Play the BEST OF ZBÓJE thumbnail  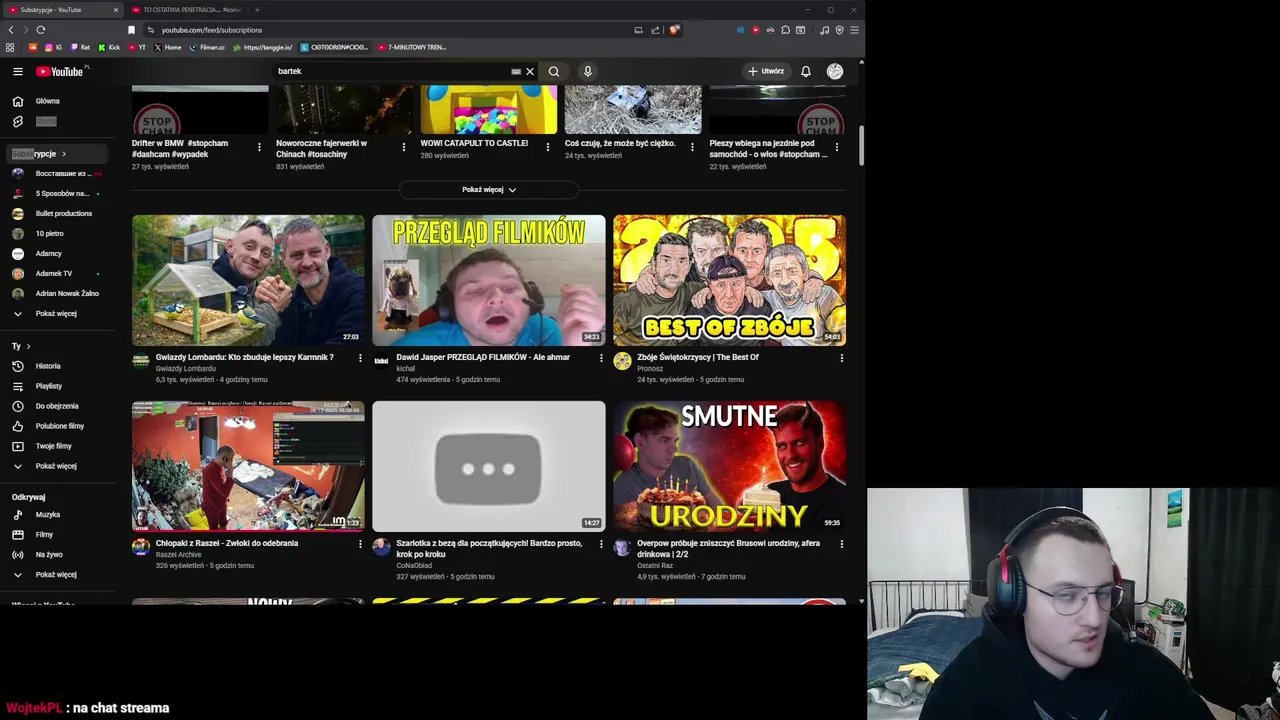pyautogui.click(x=729, y=280)
